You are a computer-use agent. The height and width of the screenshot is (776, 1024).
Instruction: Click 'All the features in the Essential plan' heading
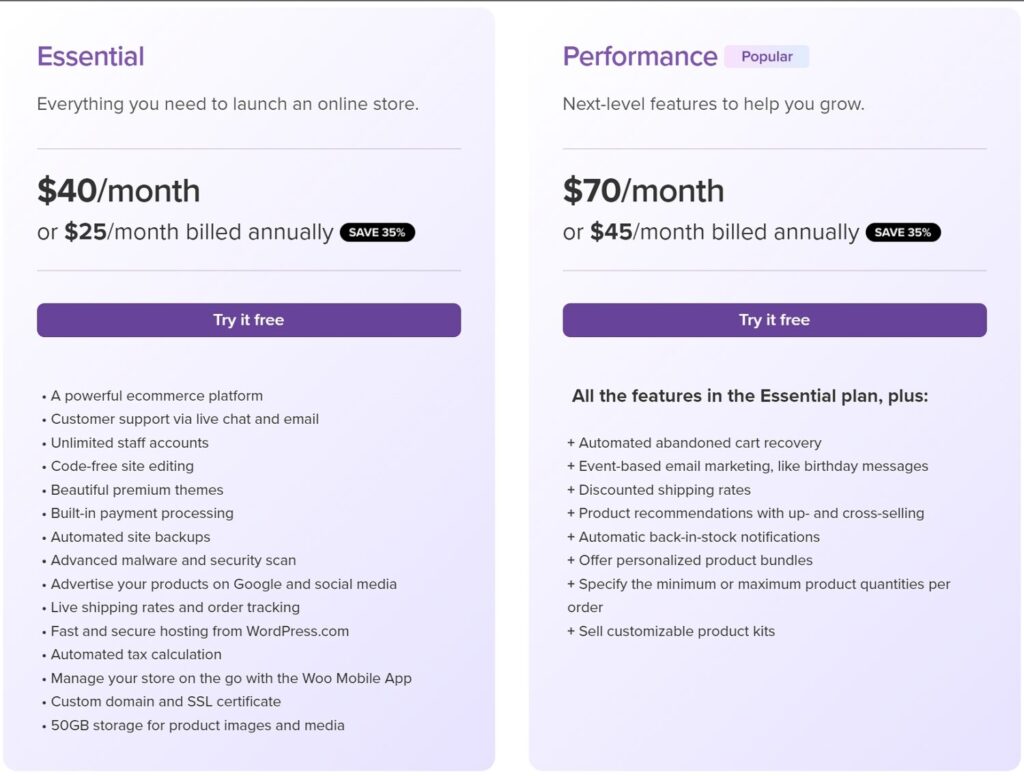[750, 396]
